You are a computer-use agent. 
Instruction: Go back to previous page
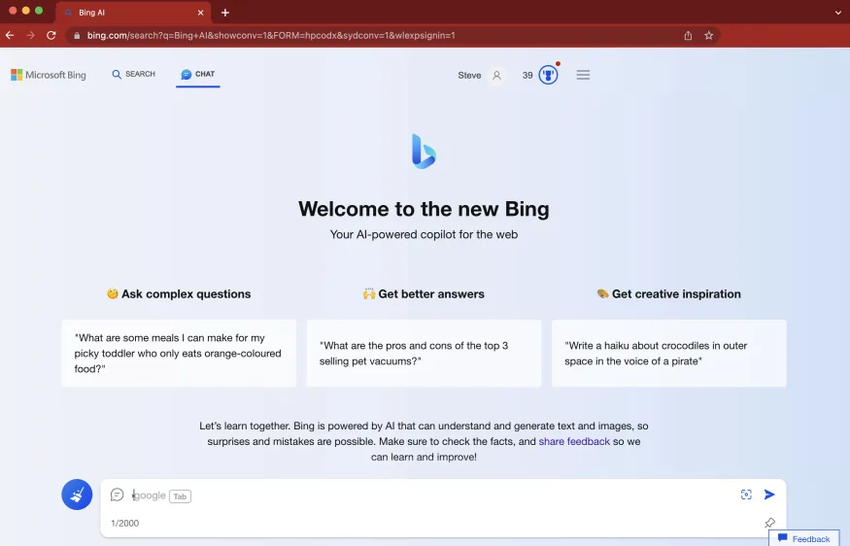[x=10, y=35]
